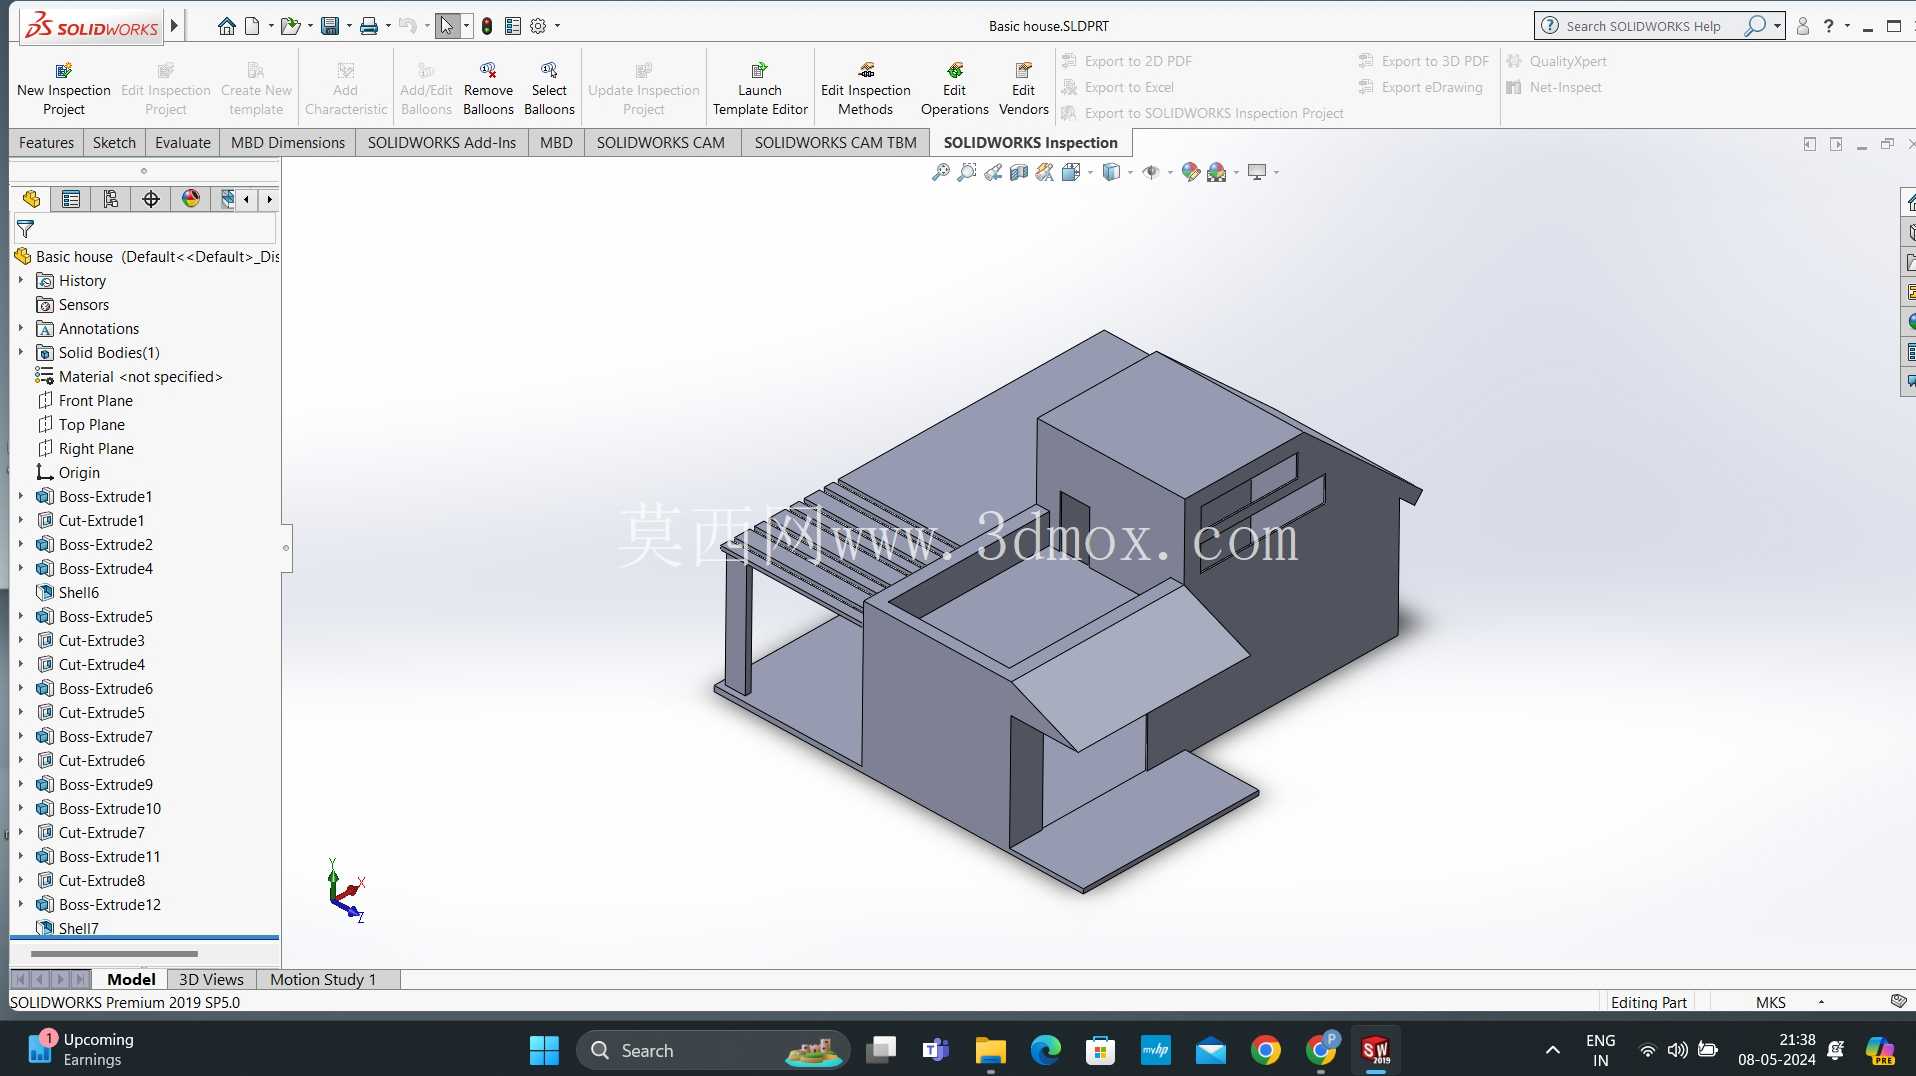1916x1076 pixels.
Task: Click the Options gear icon
Action: pyautogui.click(x=538, y=26)
